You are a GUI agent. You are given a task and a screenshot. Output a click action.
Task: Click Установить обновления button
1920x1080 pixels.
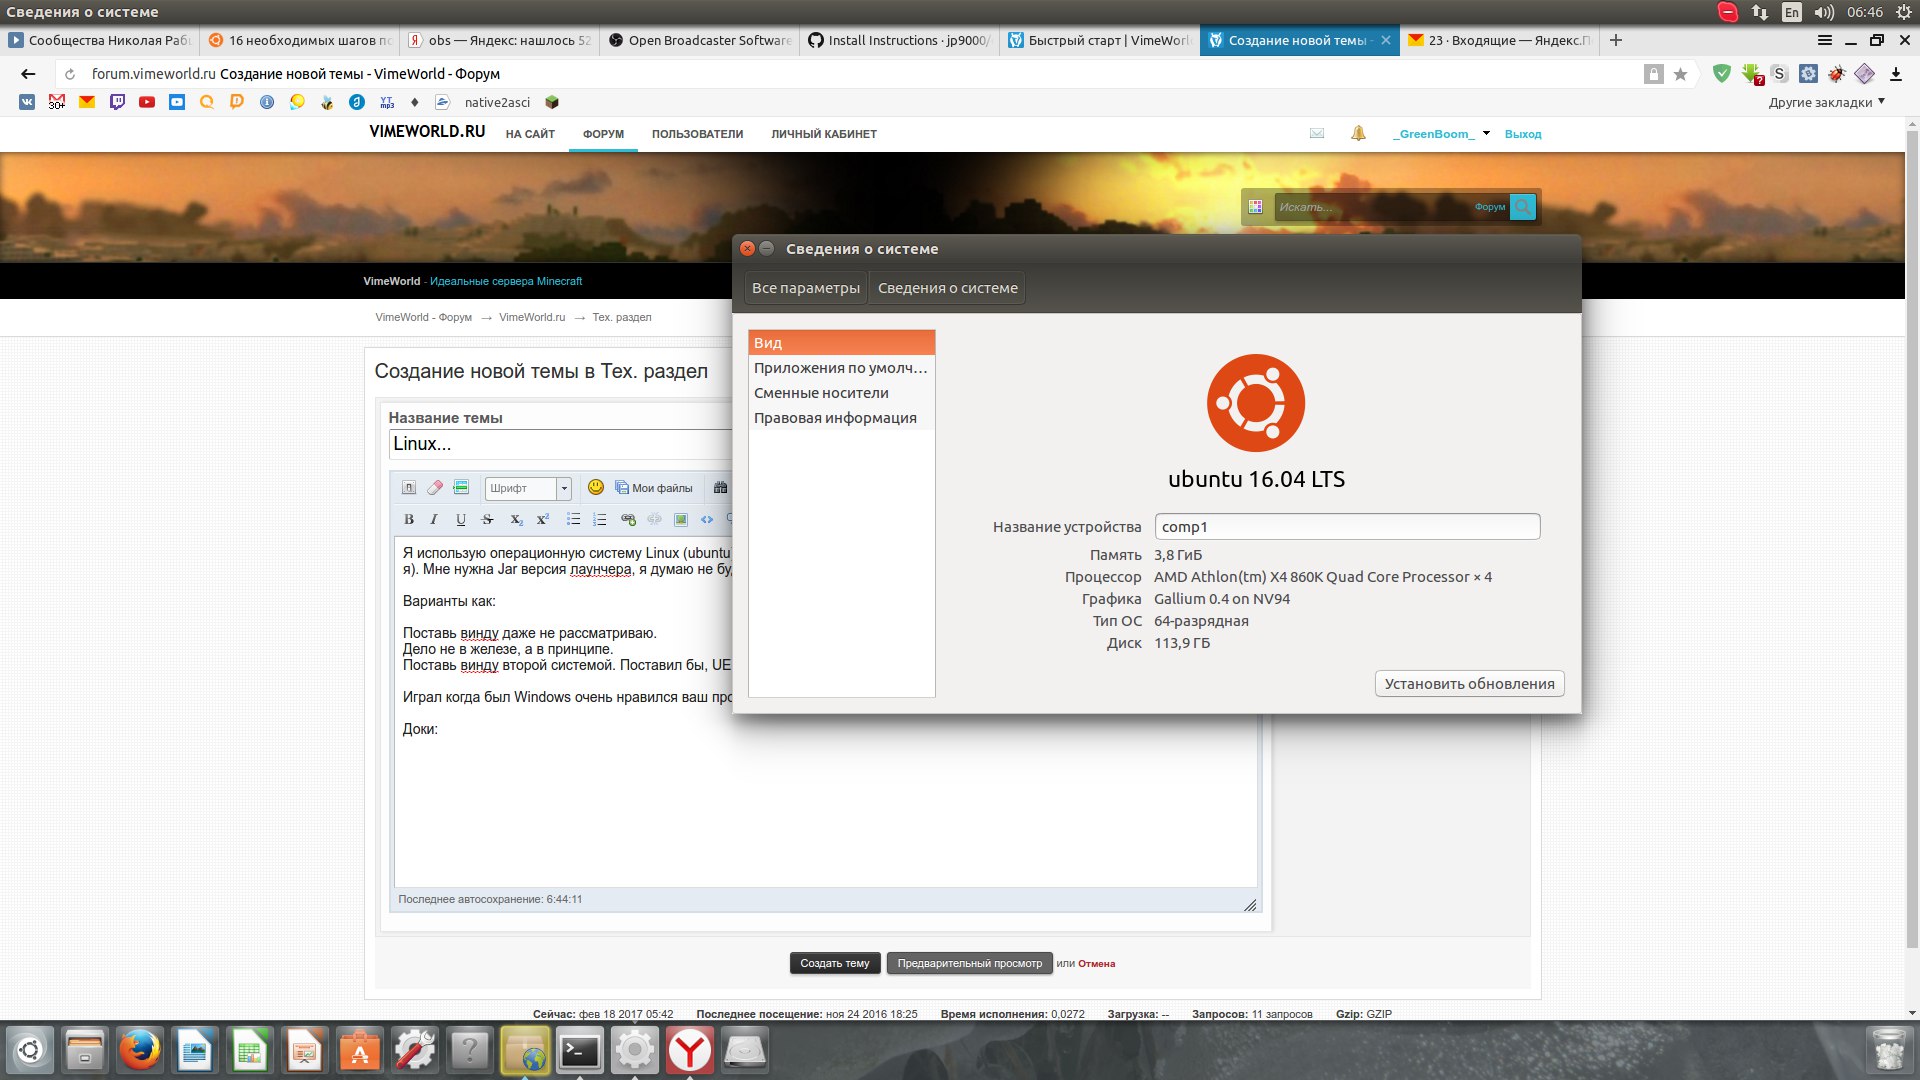(x=1469, y=684)
